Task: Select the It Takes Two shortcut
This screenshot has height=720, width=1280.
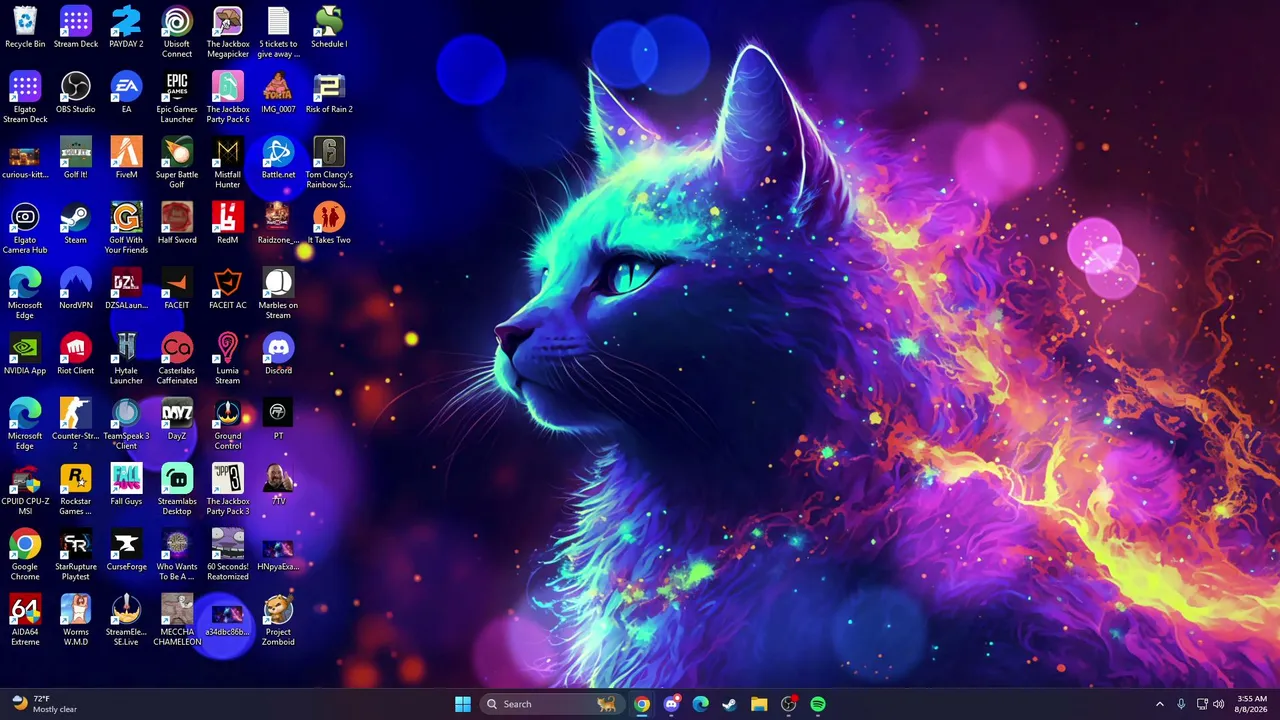Action: coord(329,223)
